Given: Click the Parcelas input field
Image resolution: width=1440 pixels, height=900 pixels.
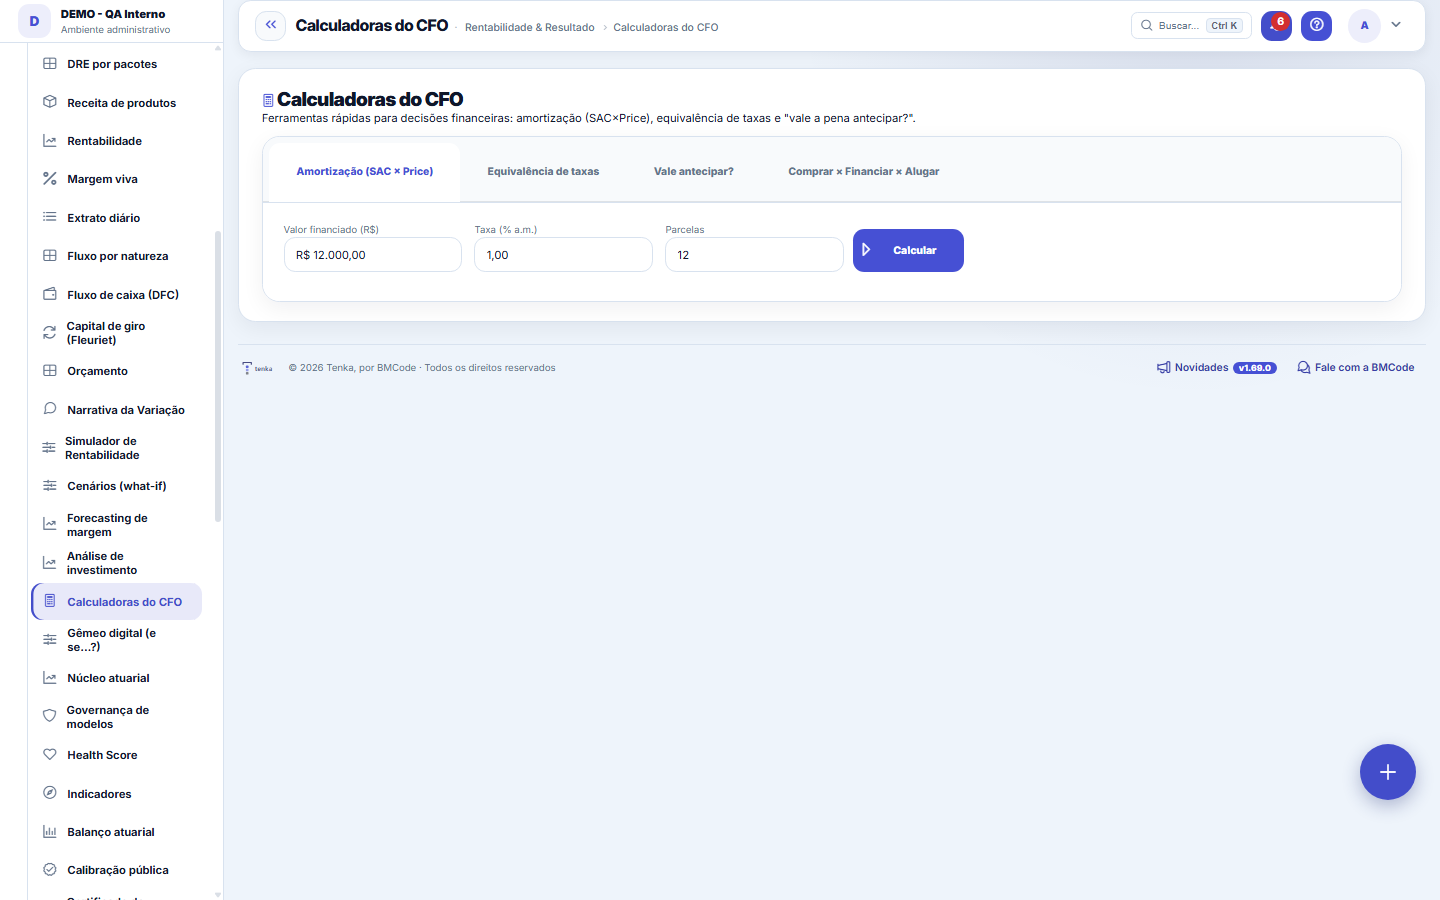Looking at the screenshot, I should [755, 255].
